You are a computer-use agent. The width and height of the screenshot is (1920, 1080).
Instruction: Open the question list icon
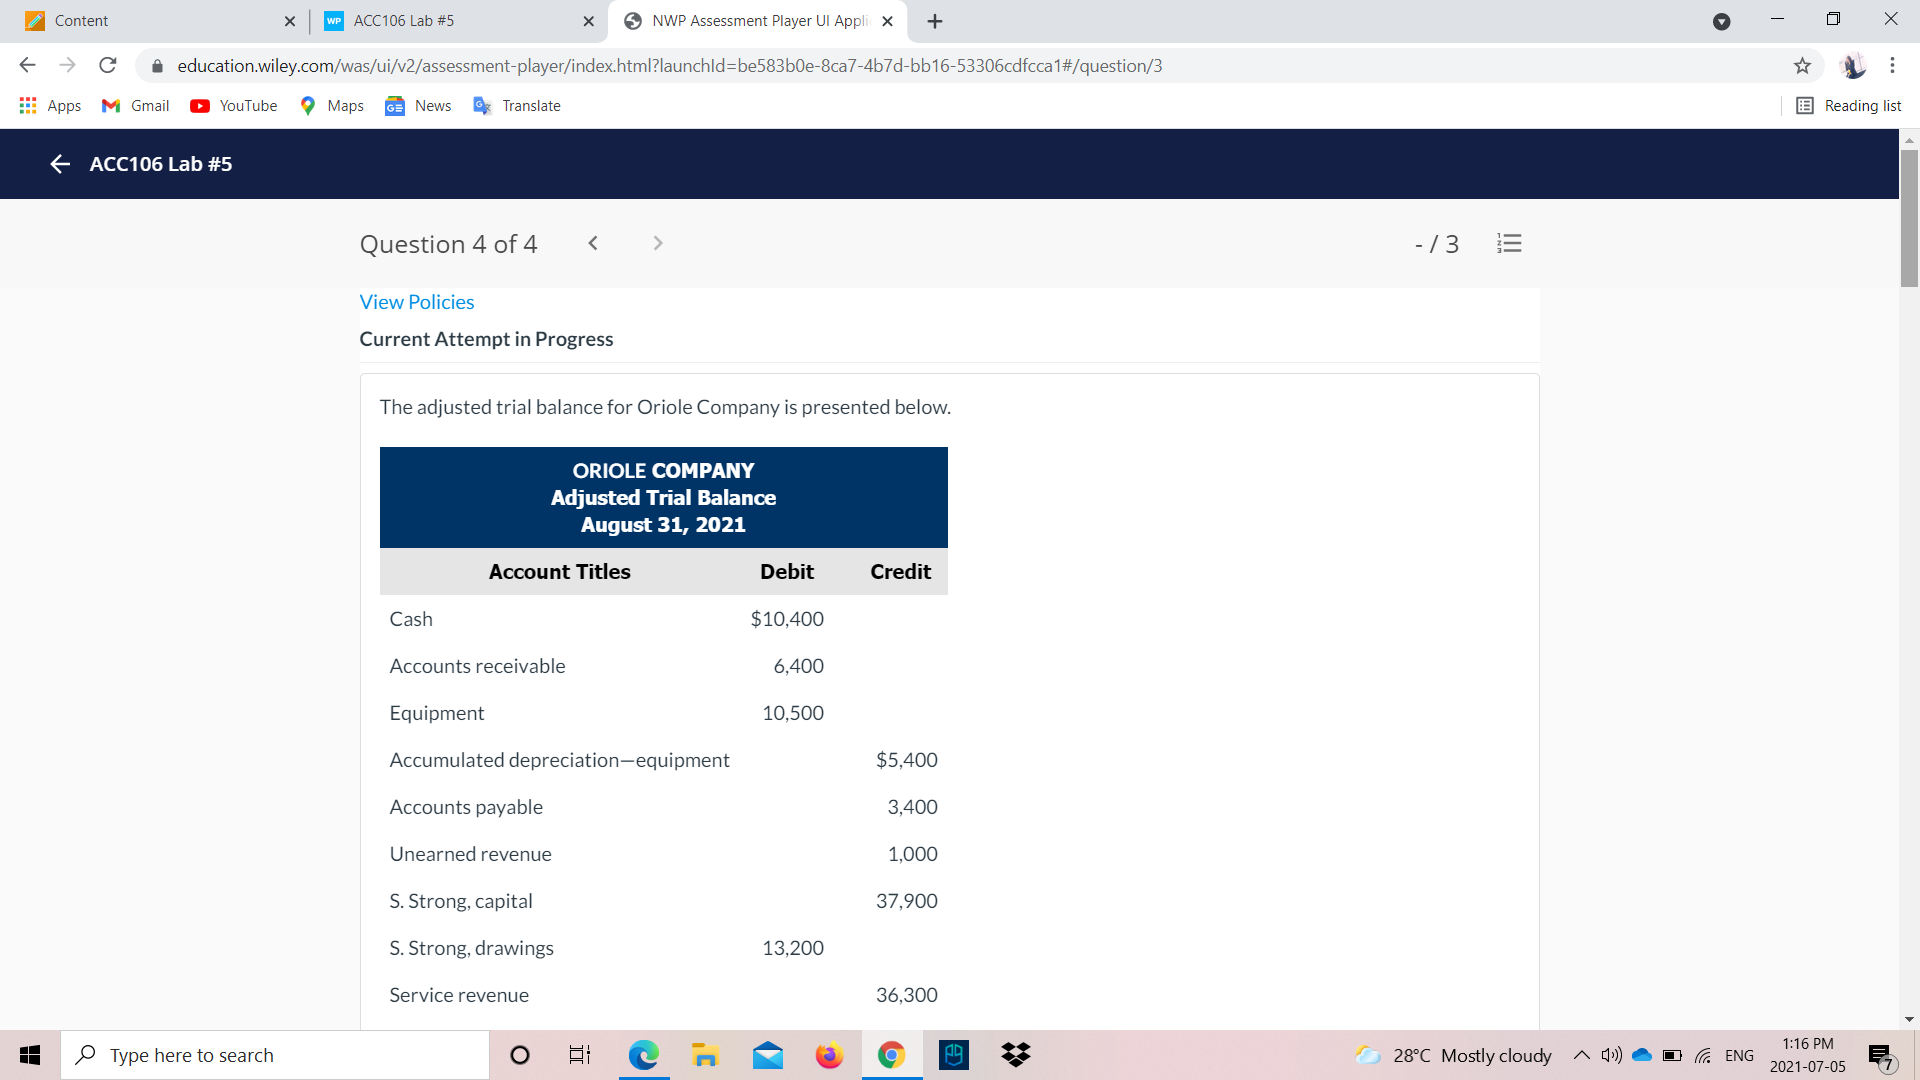[1509, 243]
